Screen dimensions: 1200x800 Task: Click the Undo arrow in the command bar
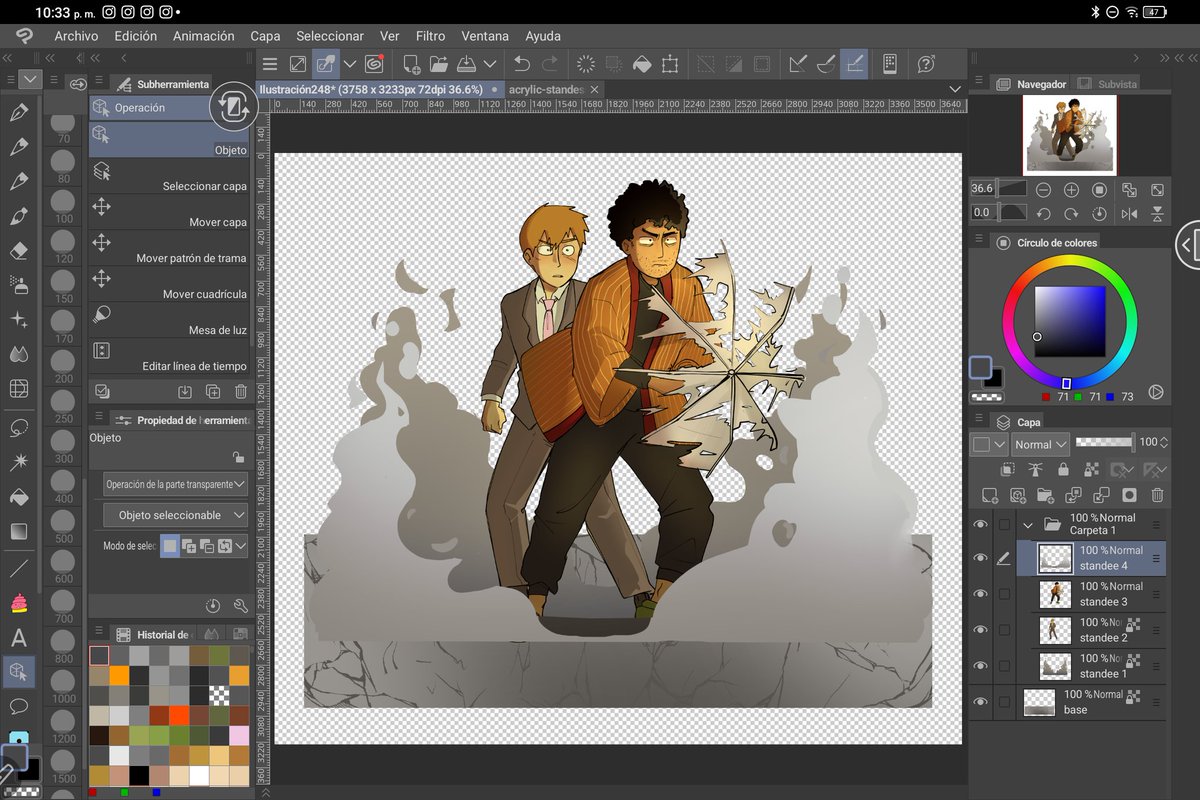tap(521, 64)
